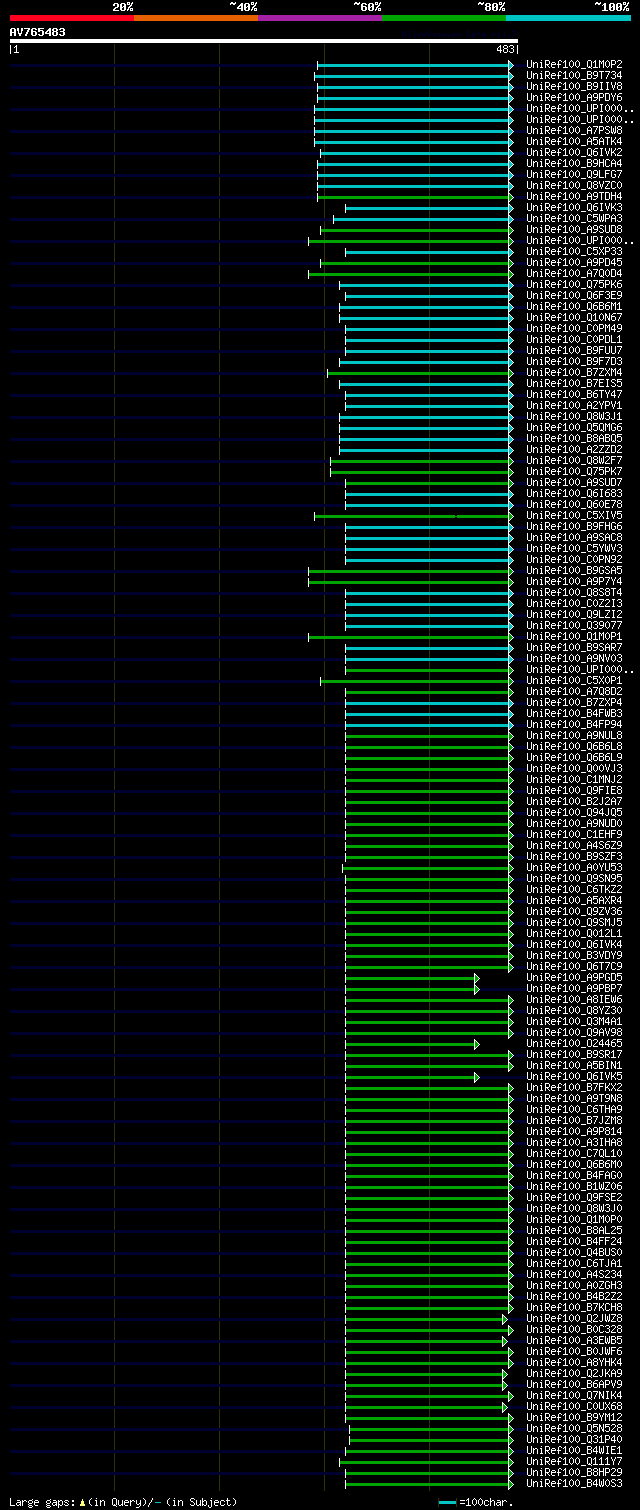Select the UniRef100_Q5N528 label
Viewport: 640px width, 1510px height.
click(x=574, y=1428)
